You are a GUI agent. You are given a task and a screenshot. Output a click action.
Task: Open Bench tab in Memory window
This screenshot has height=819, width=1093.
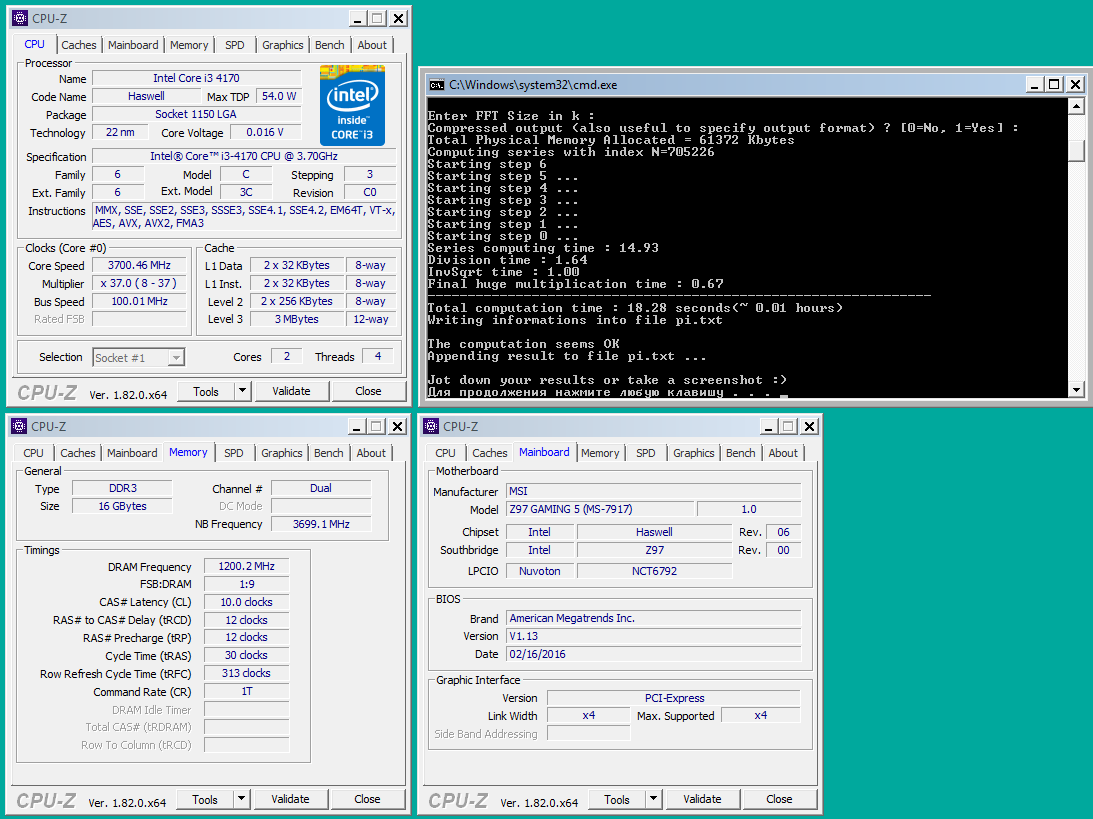(x=328, y=452)
